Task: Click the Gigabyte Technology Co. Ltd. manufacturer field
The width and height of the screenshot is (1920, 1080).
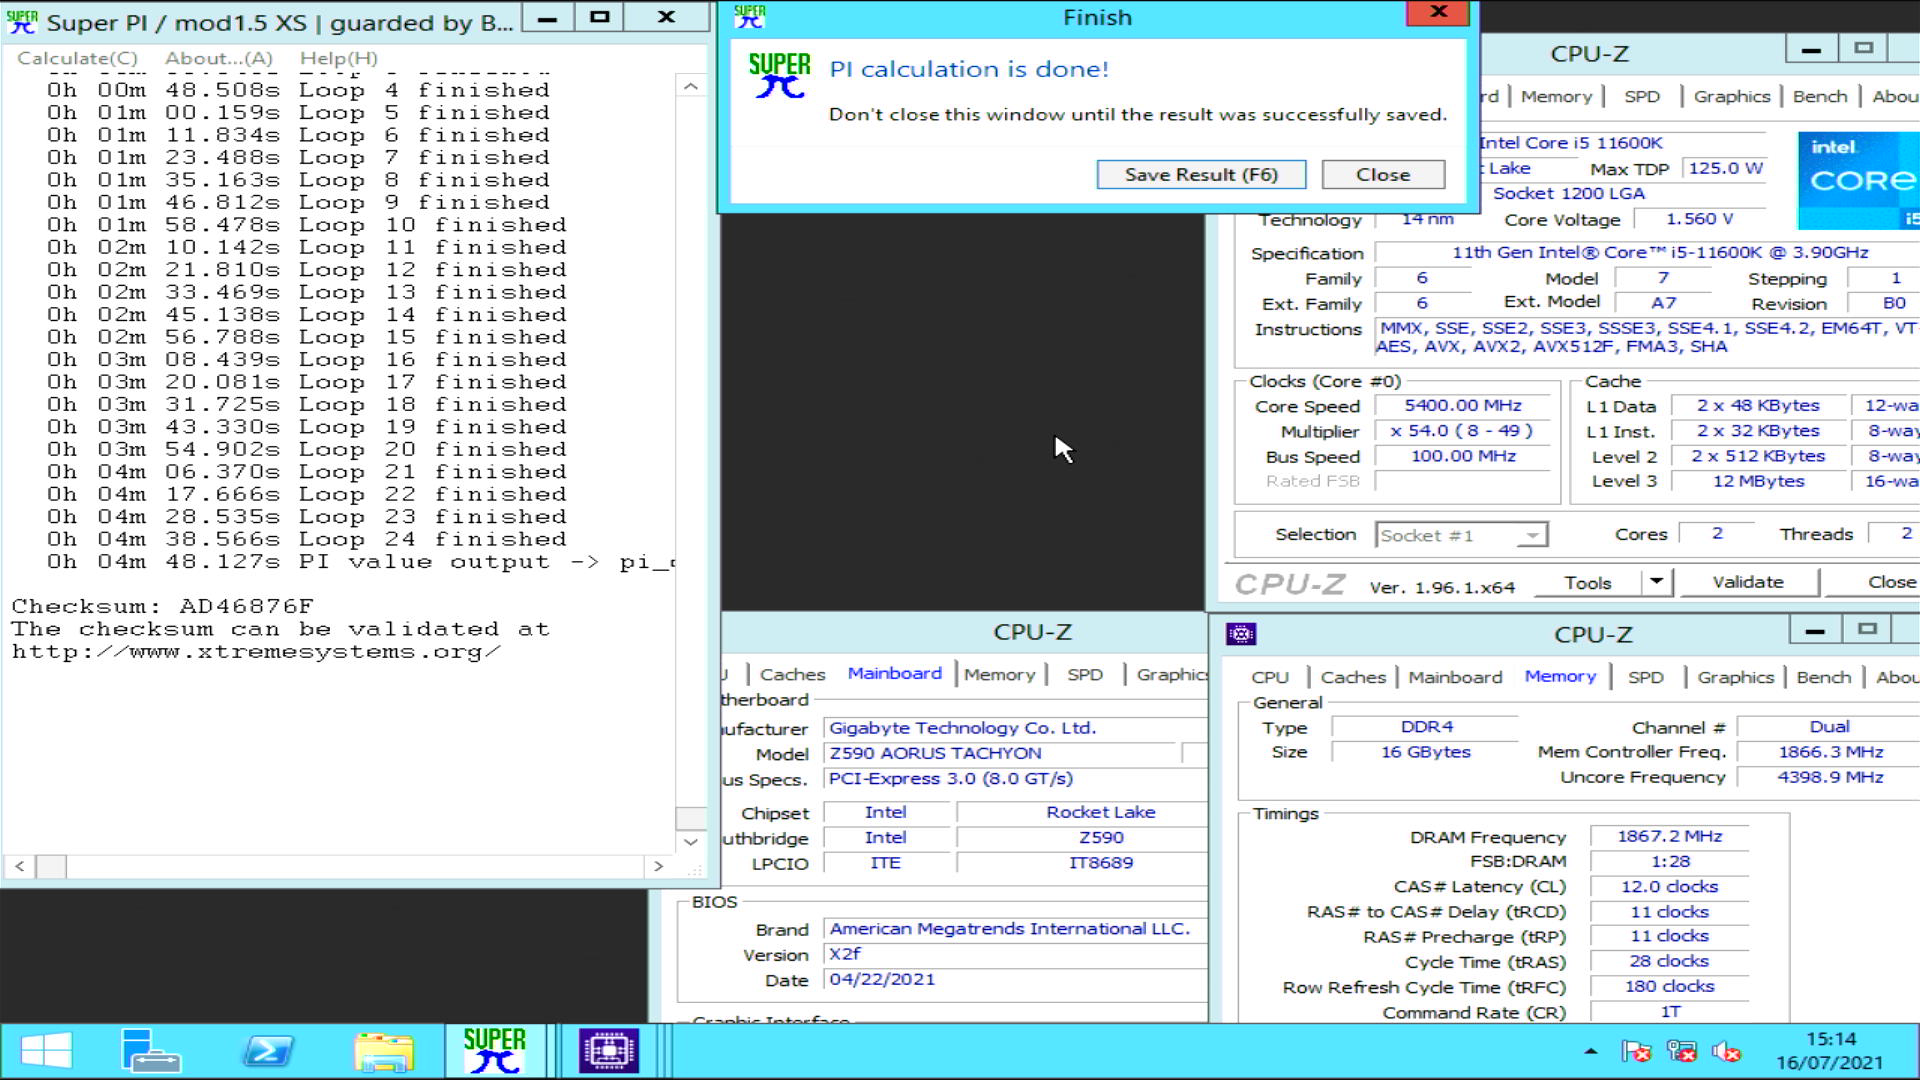Action: (1015, 728)
